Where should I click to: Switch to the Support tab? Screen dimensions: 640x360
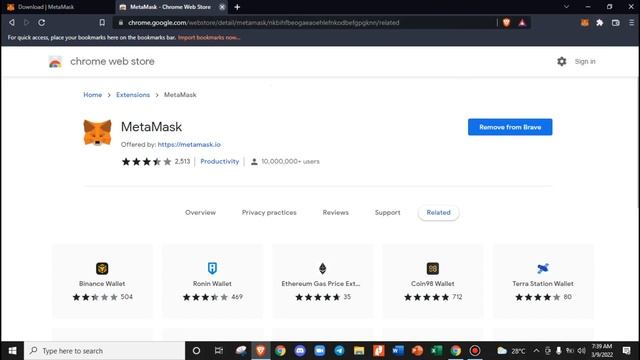click(x=387, y=212)
